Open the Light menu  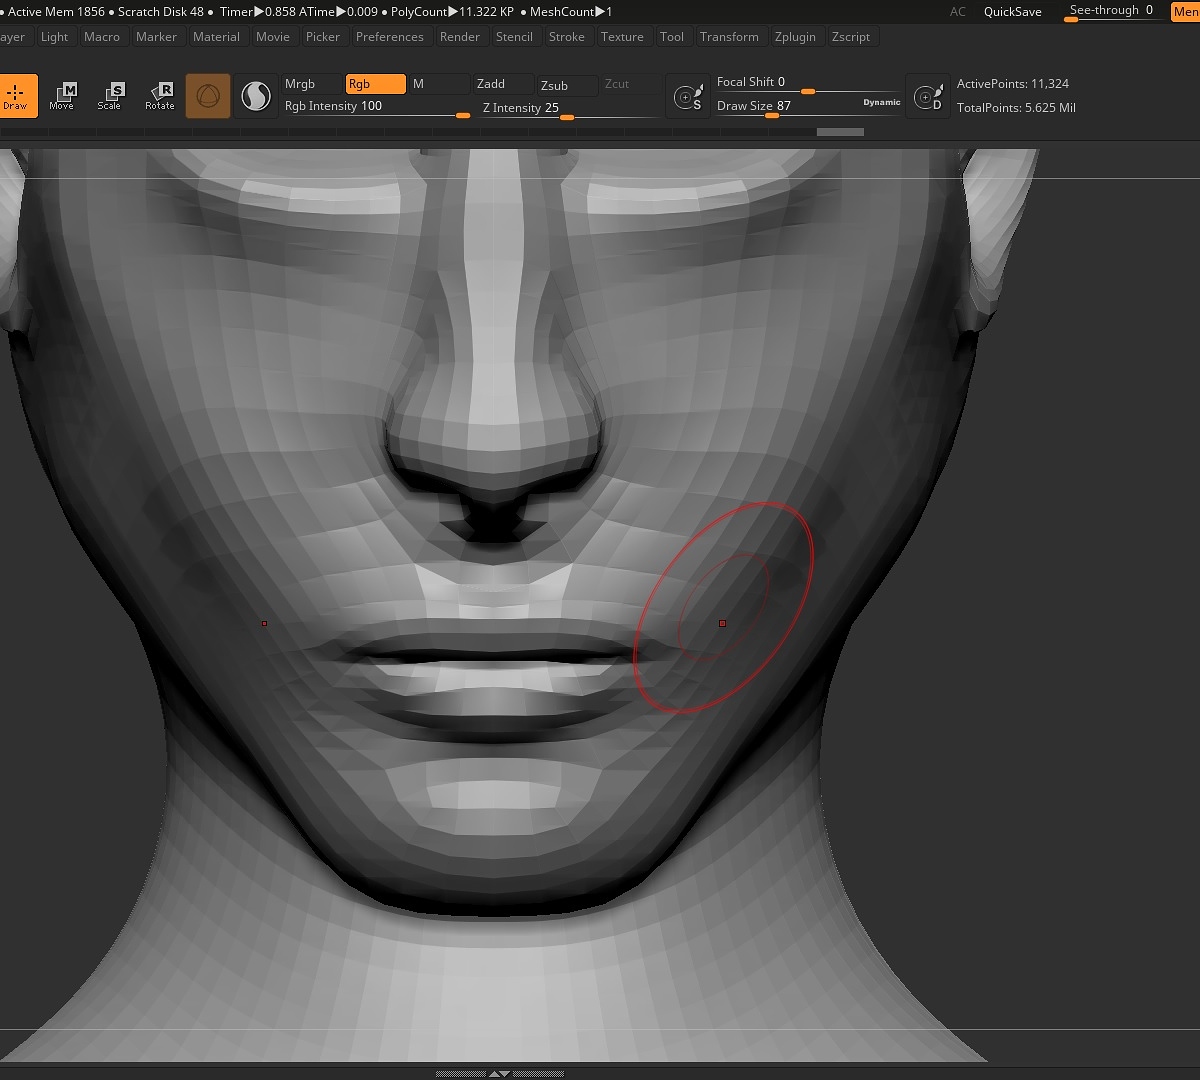[x=54, y=37]
